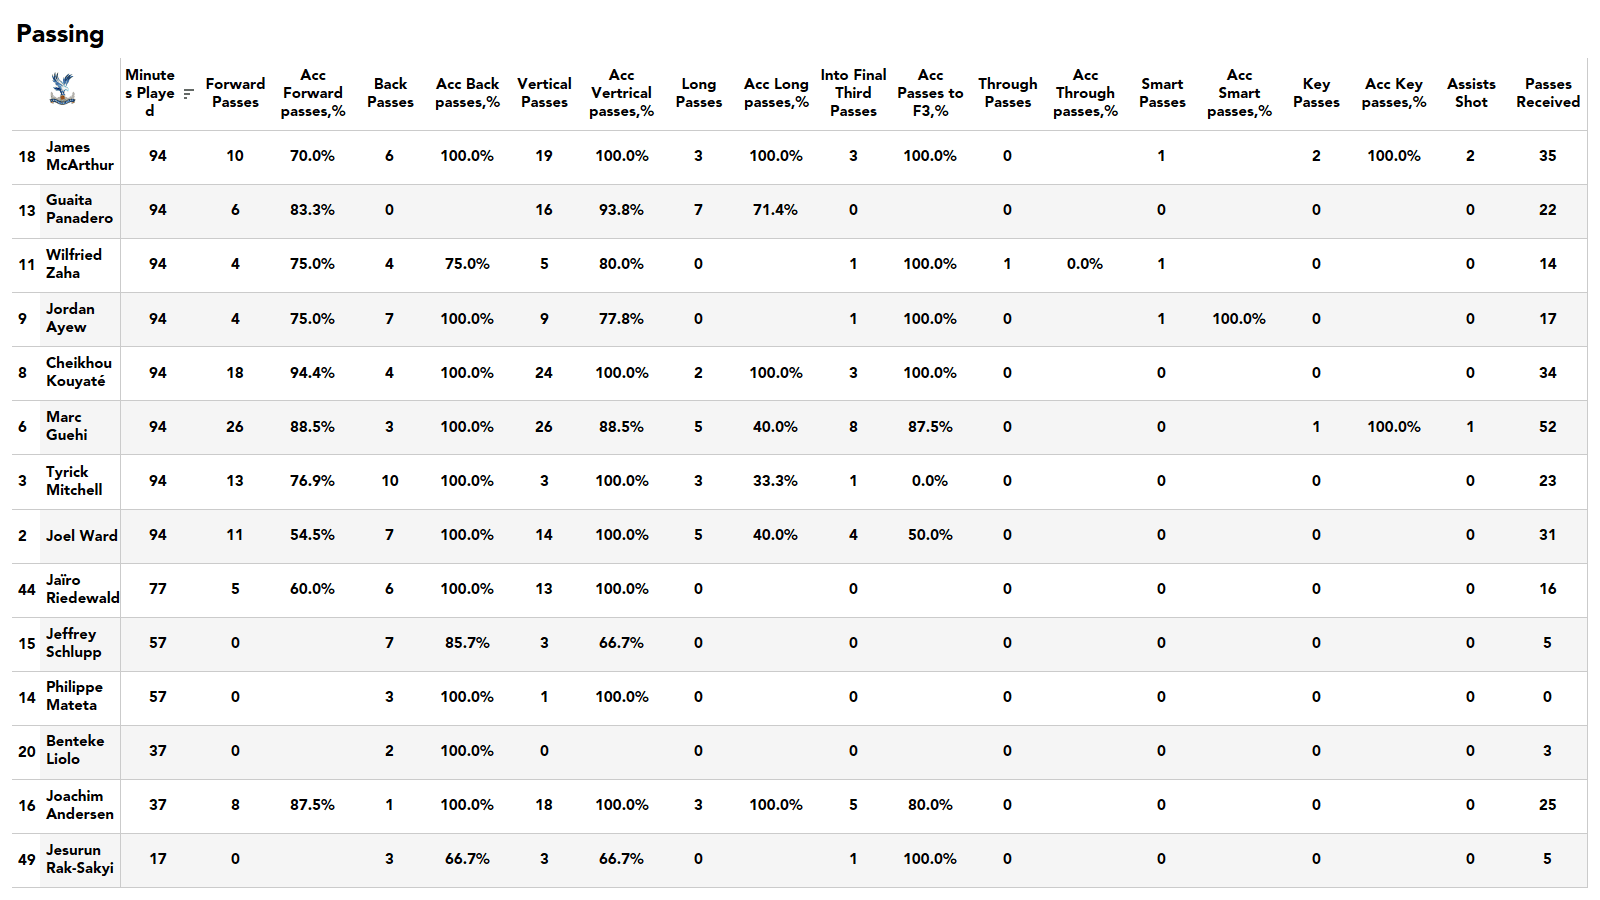Select the Key Passes column header

pos(1316,93)
